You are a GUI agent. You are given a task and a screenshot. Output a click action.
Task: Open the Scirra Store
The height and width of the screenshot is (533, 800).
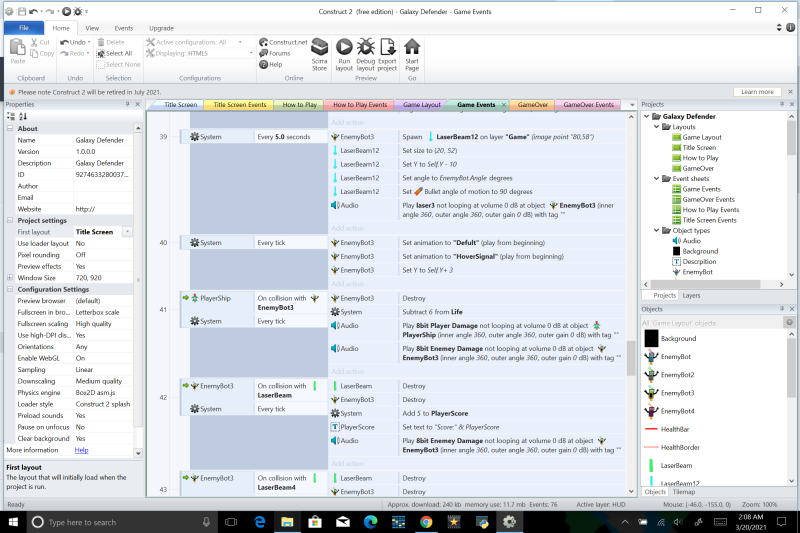[x=319, y=54]
